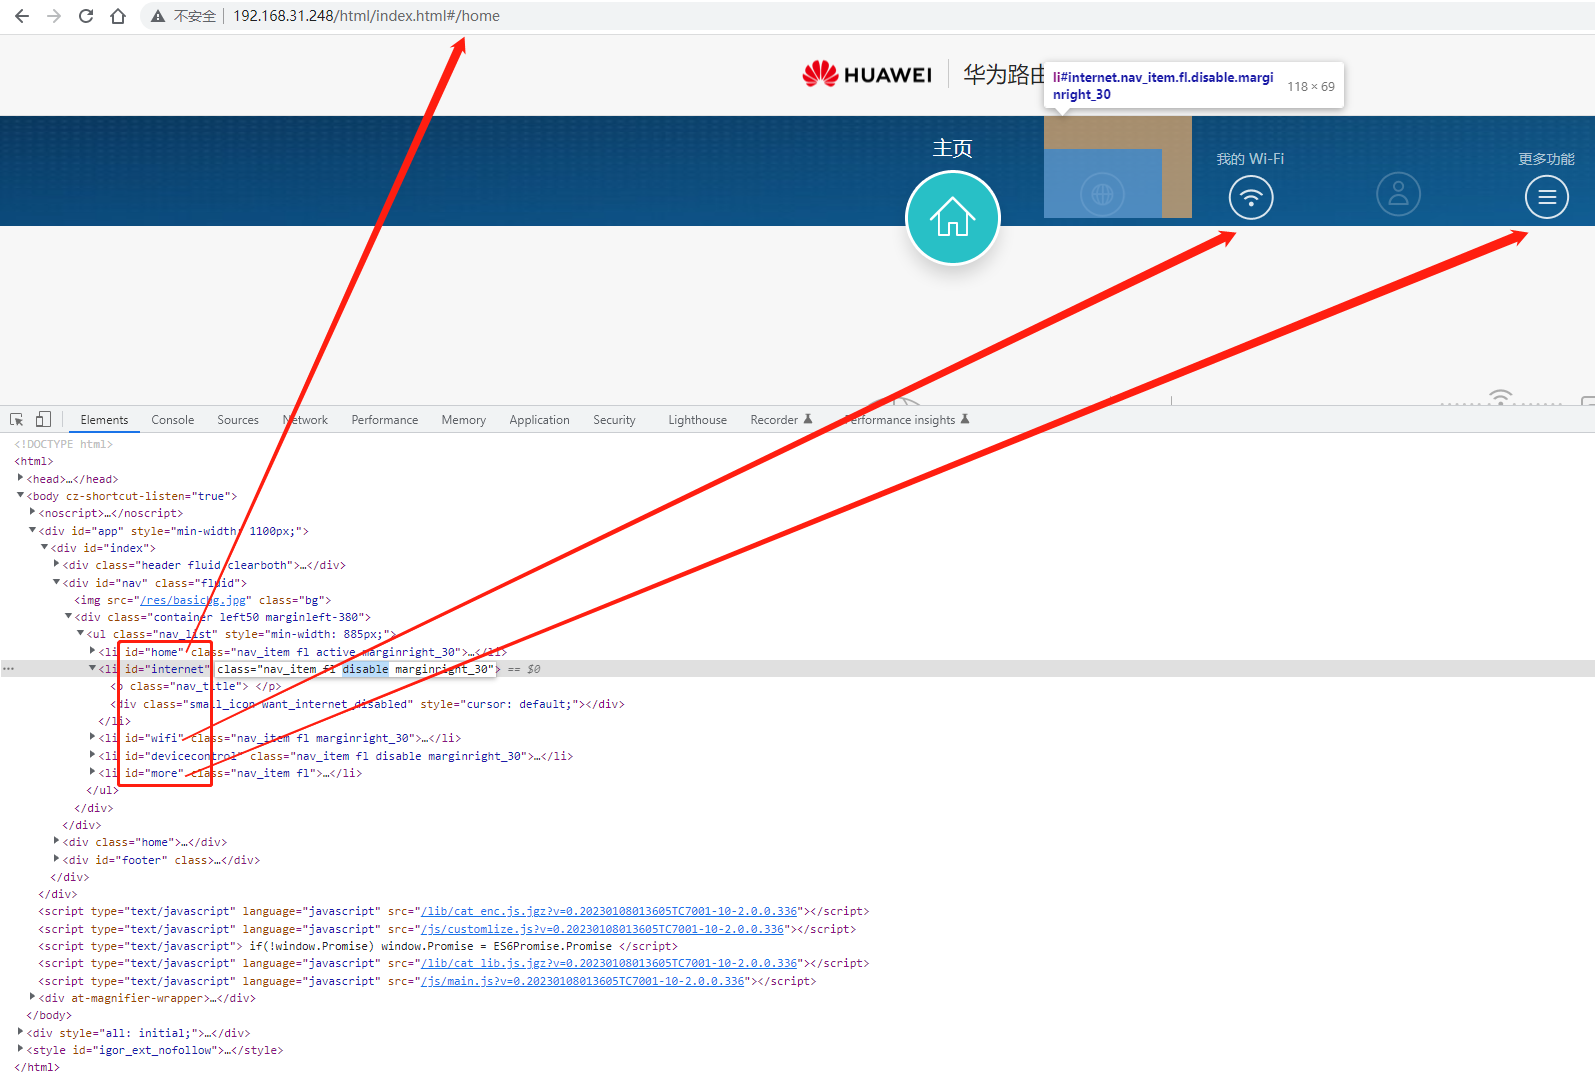The height and width of the screenshot is (1078, 1595).
Task: Activate the DevTools element inspector tool
Action: [17, 420]
